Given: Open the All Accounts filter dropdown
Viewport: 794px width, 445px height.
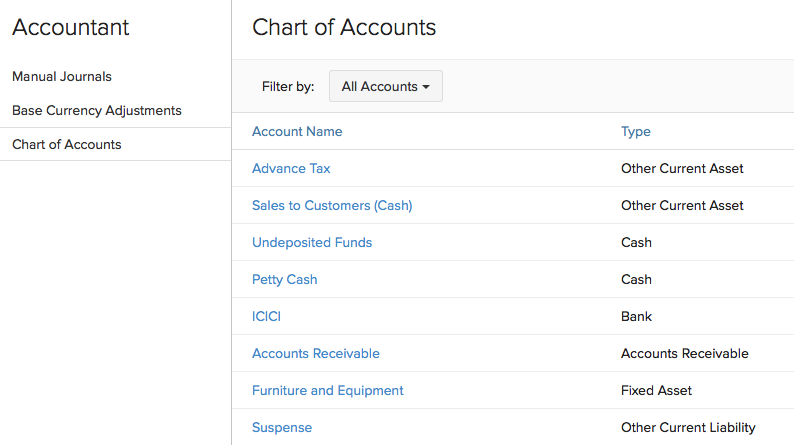Looking at the screenshot, I should pos(385,87).
